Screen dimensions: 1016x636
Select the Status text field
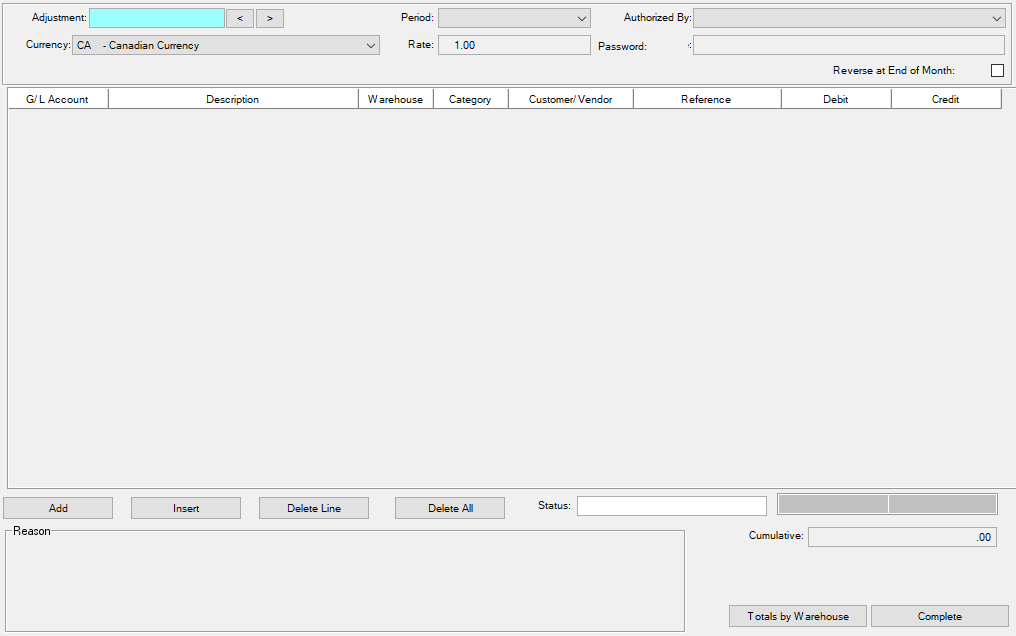click(x=671, y=506)
